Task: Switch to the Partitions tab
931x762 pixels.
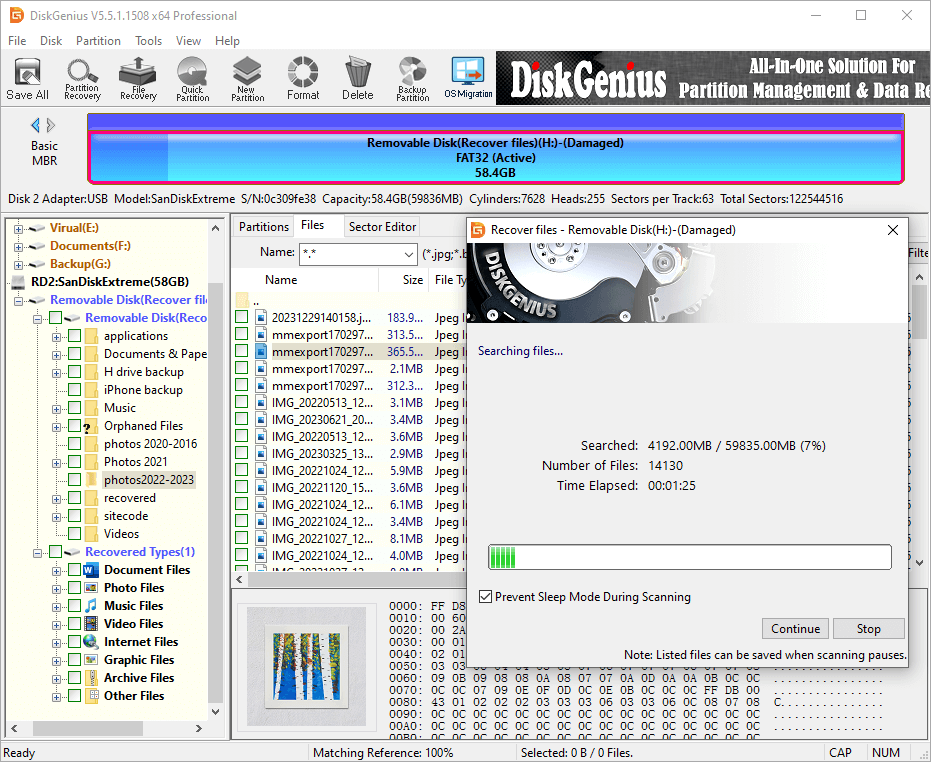Action: [264, 226]
